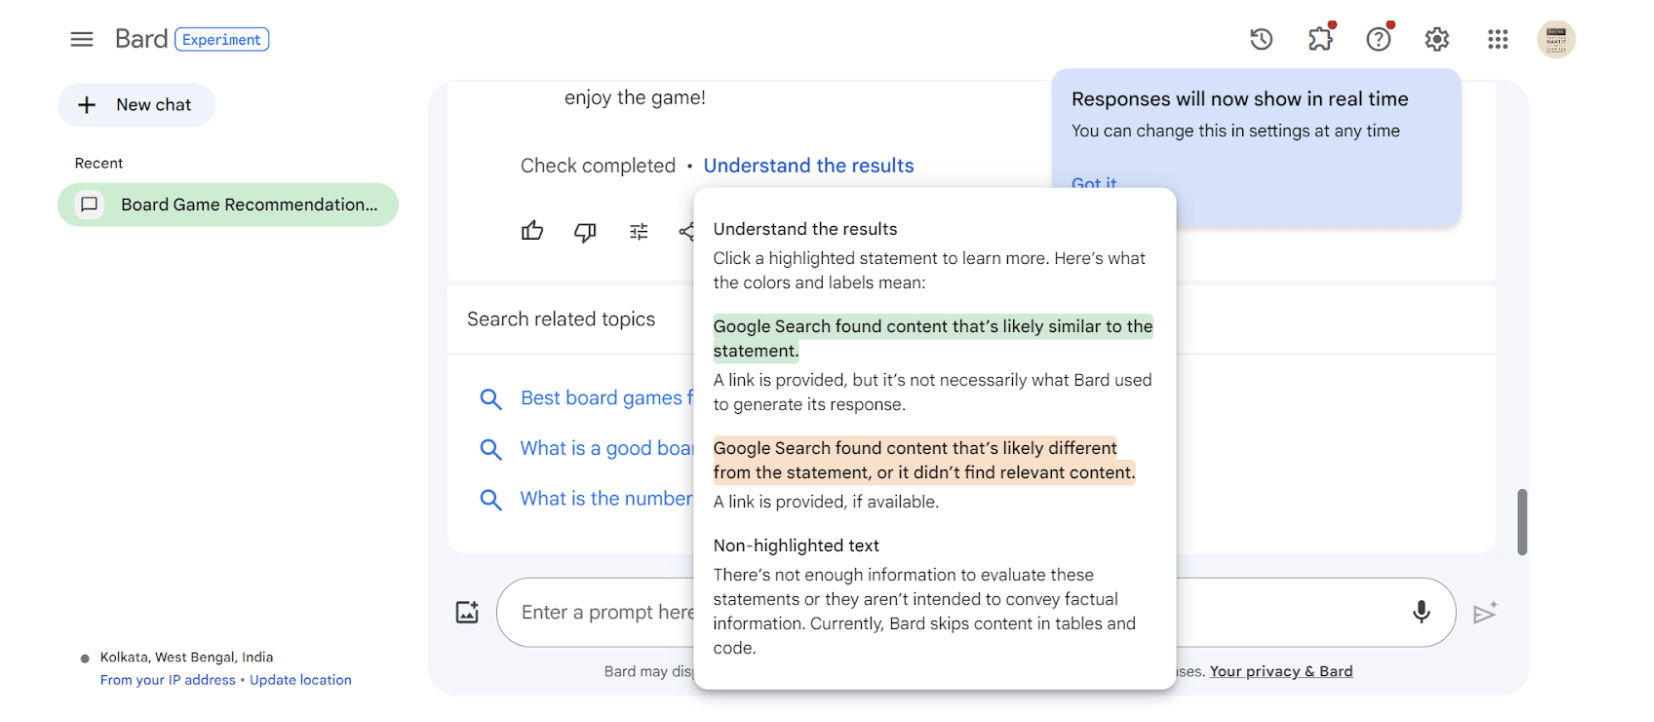The image size is (1654, 722).
Task: Start a New chat
Action: 136,104
